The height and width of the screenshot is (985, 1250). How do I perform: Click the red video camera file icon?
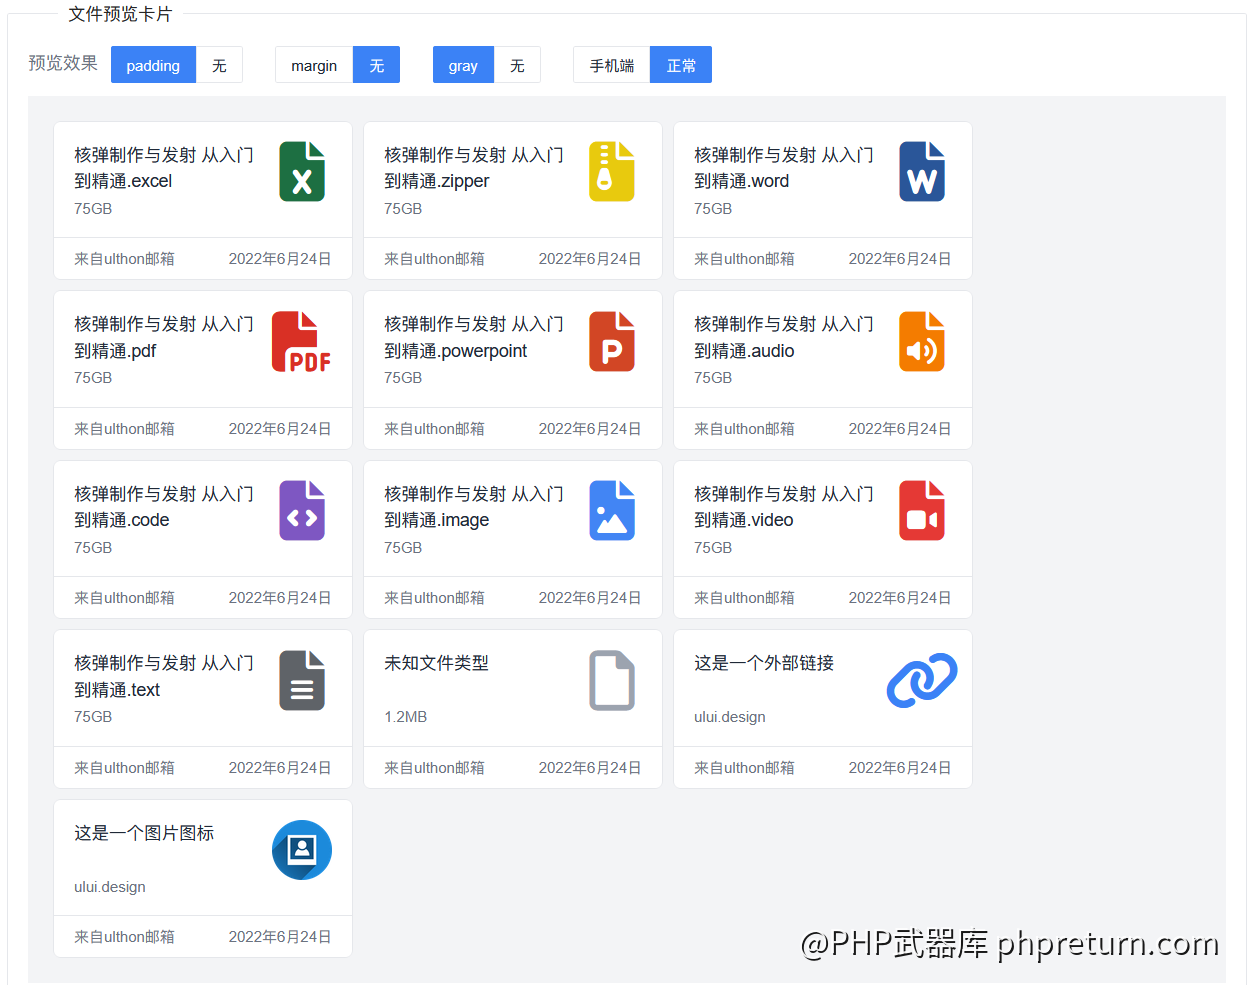click(921, 511)
